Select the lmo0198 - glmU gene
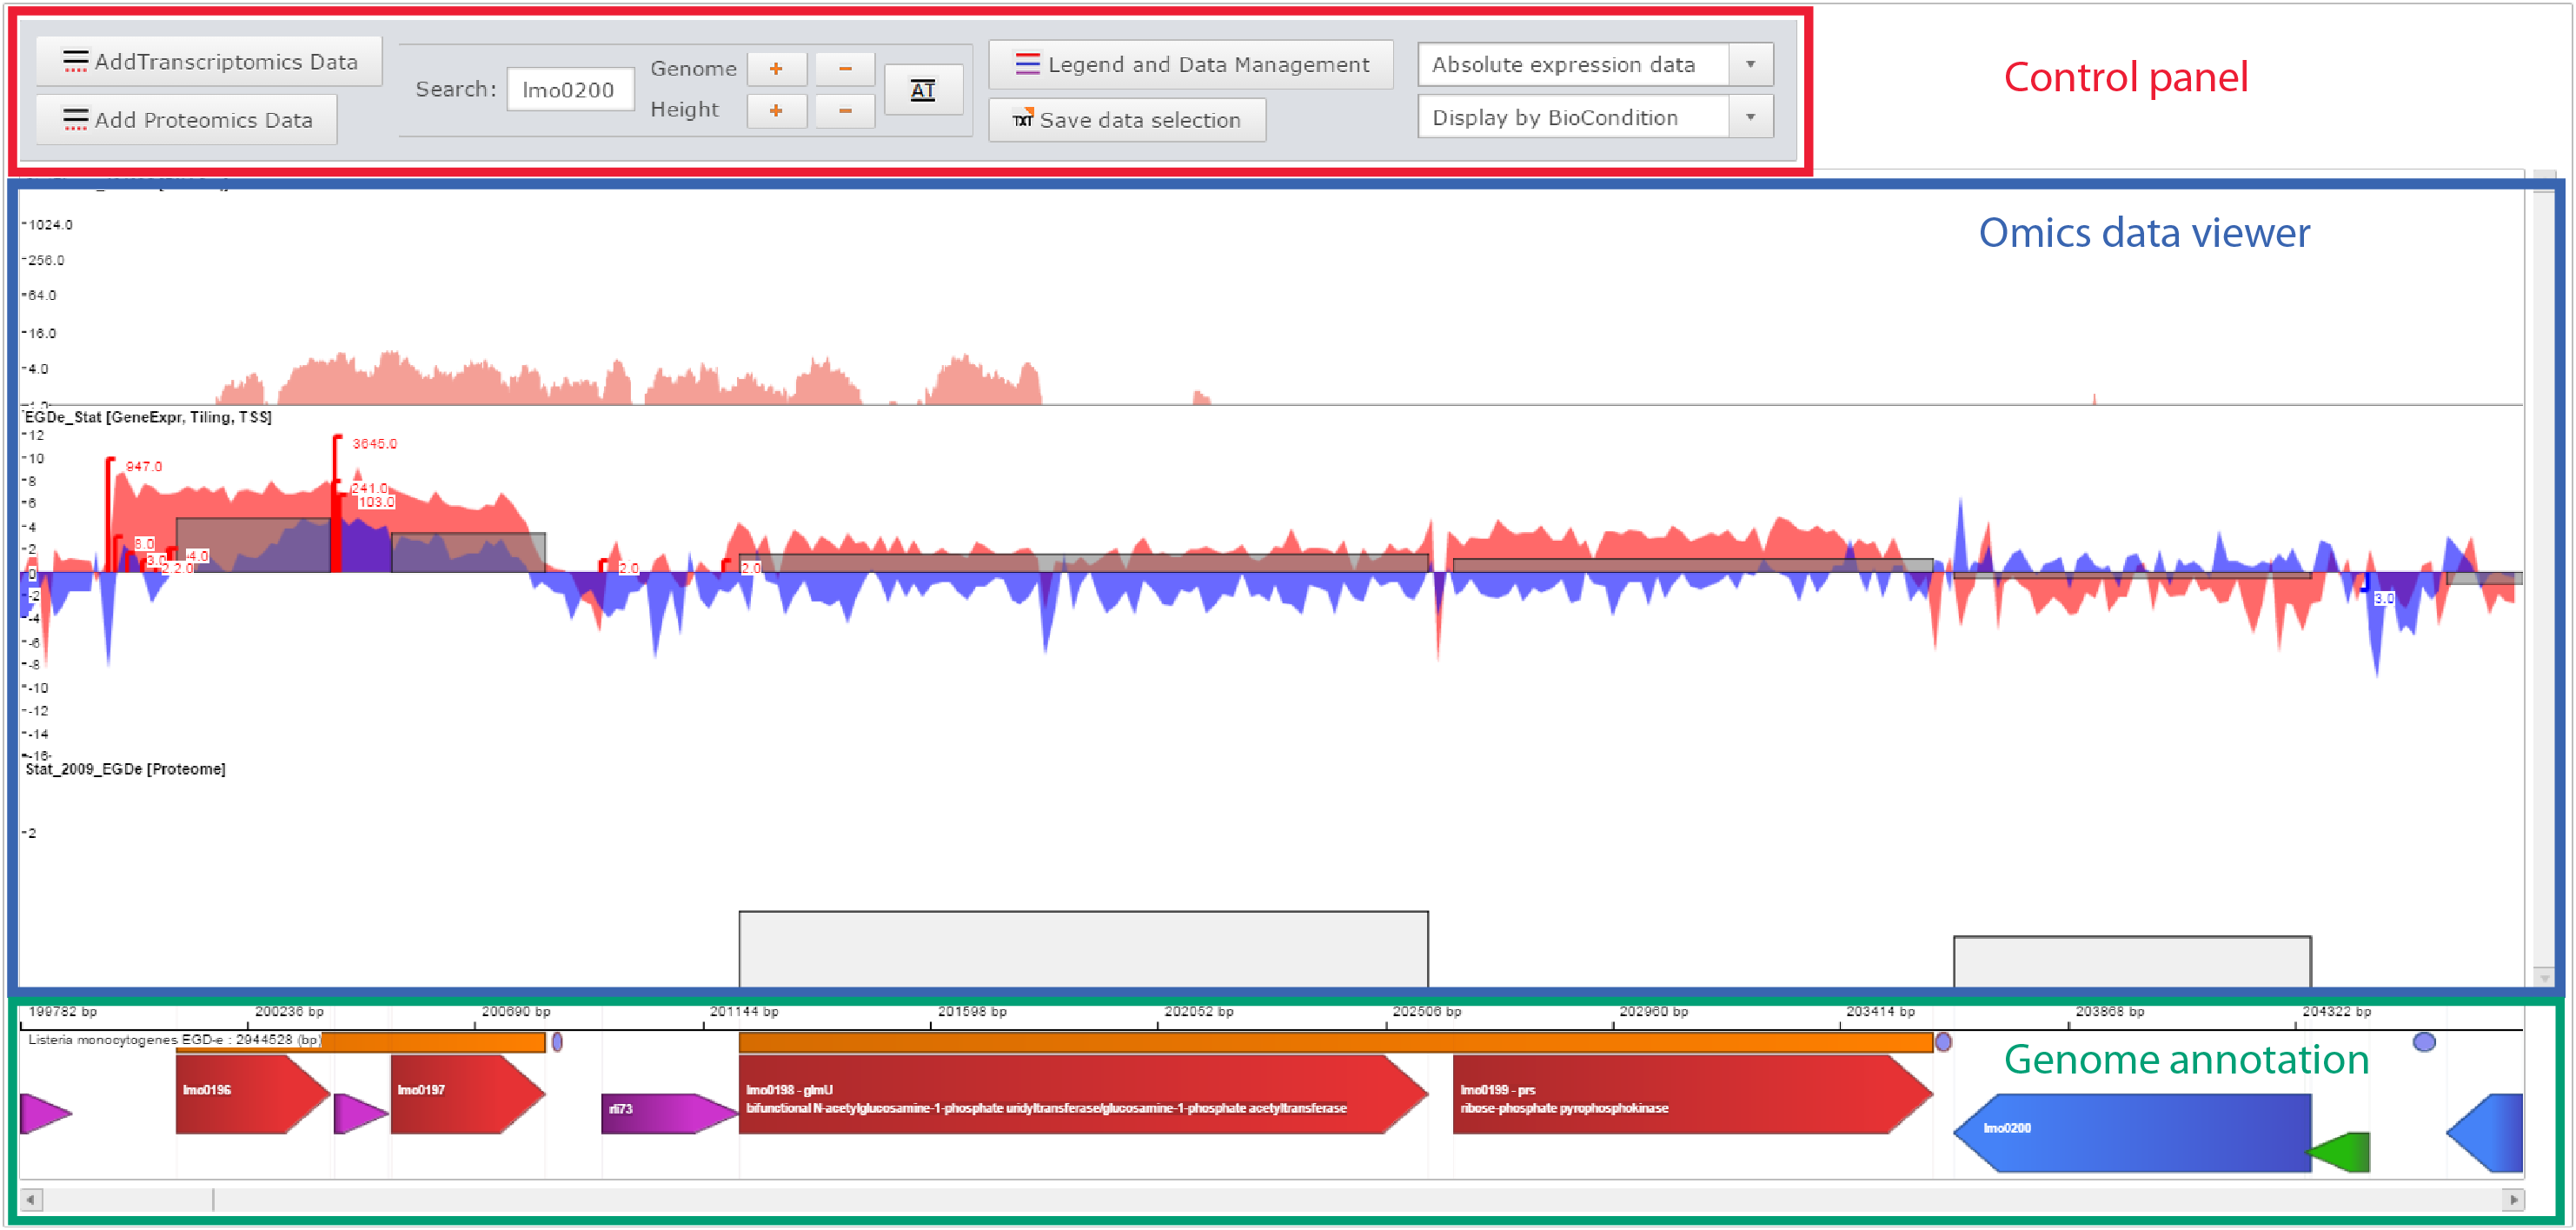This screenshot has height=1230, width=2576. (x=1083, y=1094)
